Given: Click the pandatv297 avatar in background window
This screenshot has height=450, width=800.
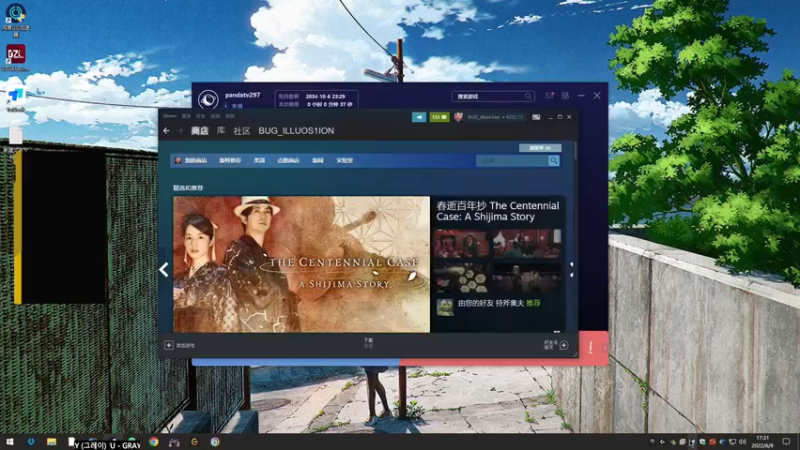Looking at the screenshot, I should click(208, 99).
